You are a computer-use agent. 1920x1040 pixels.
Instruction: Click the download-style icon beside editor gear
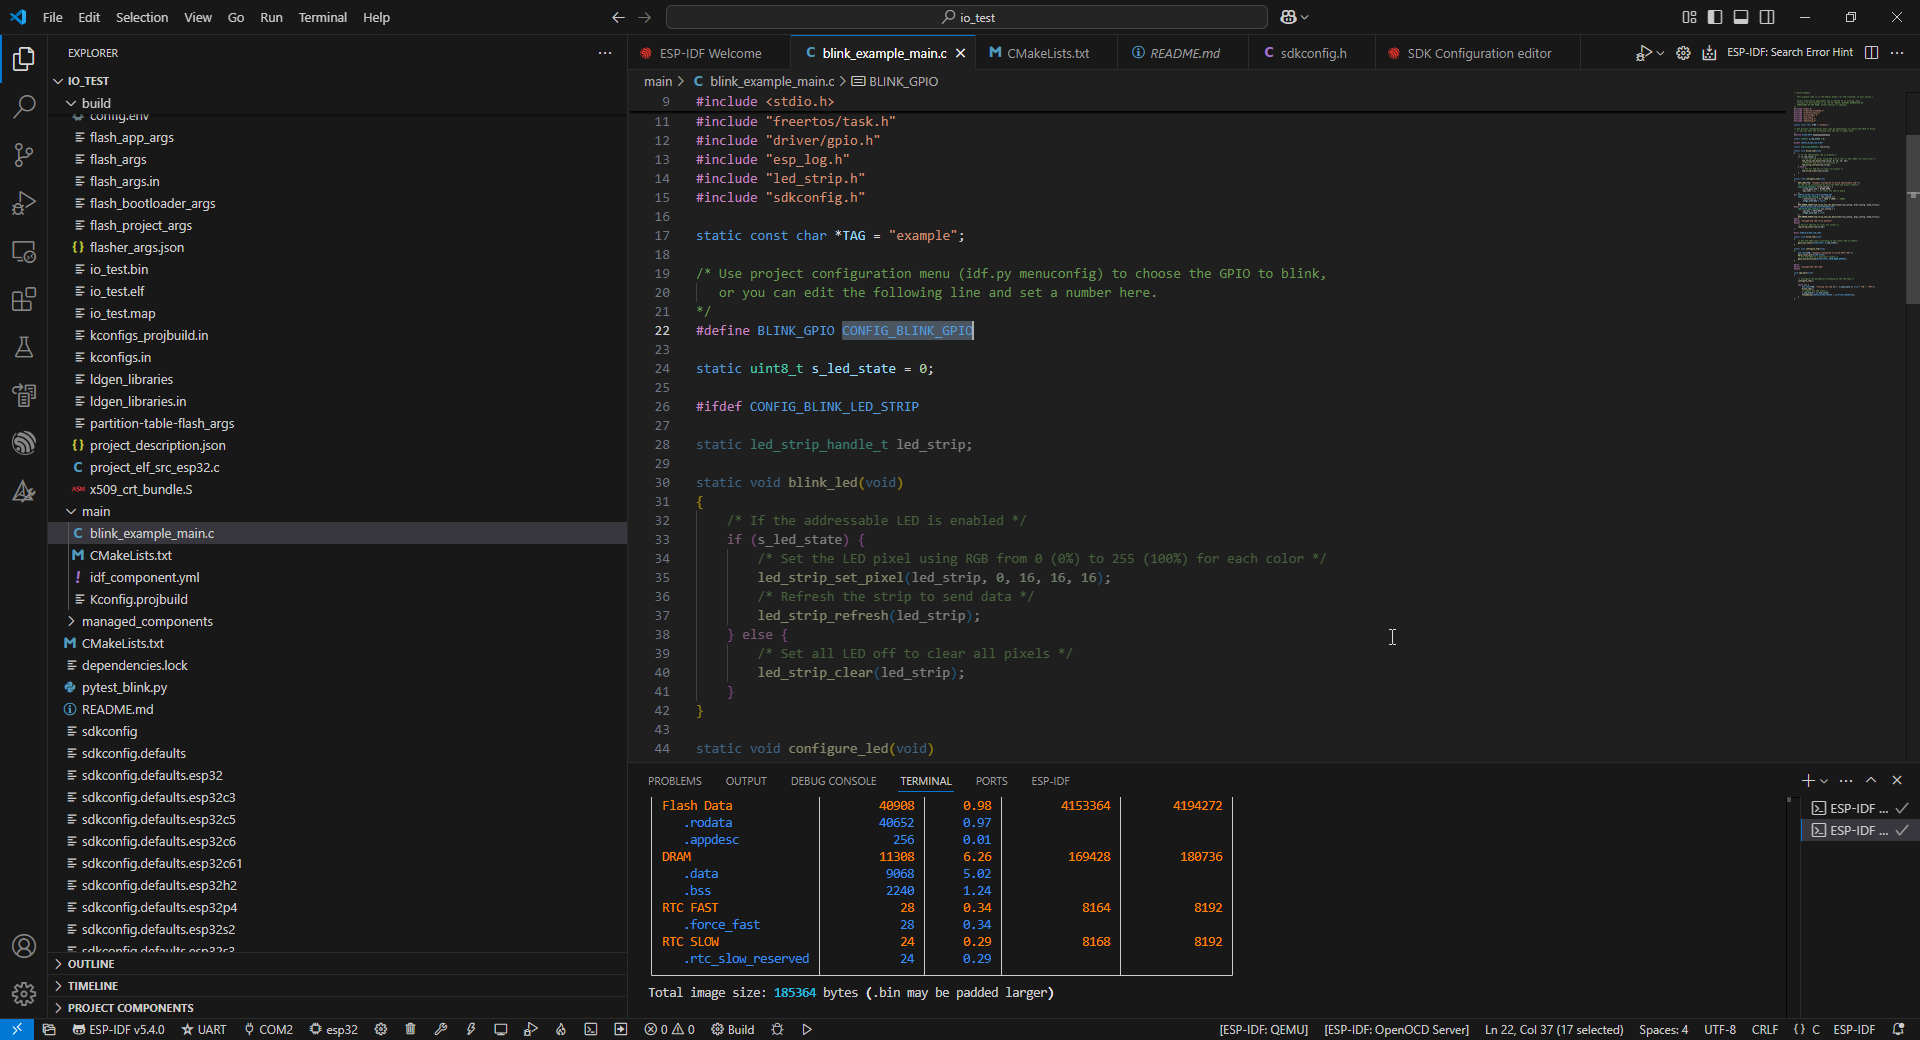(1710, 53)
